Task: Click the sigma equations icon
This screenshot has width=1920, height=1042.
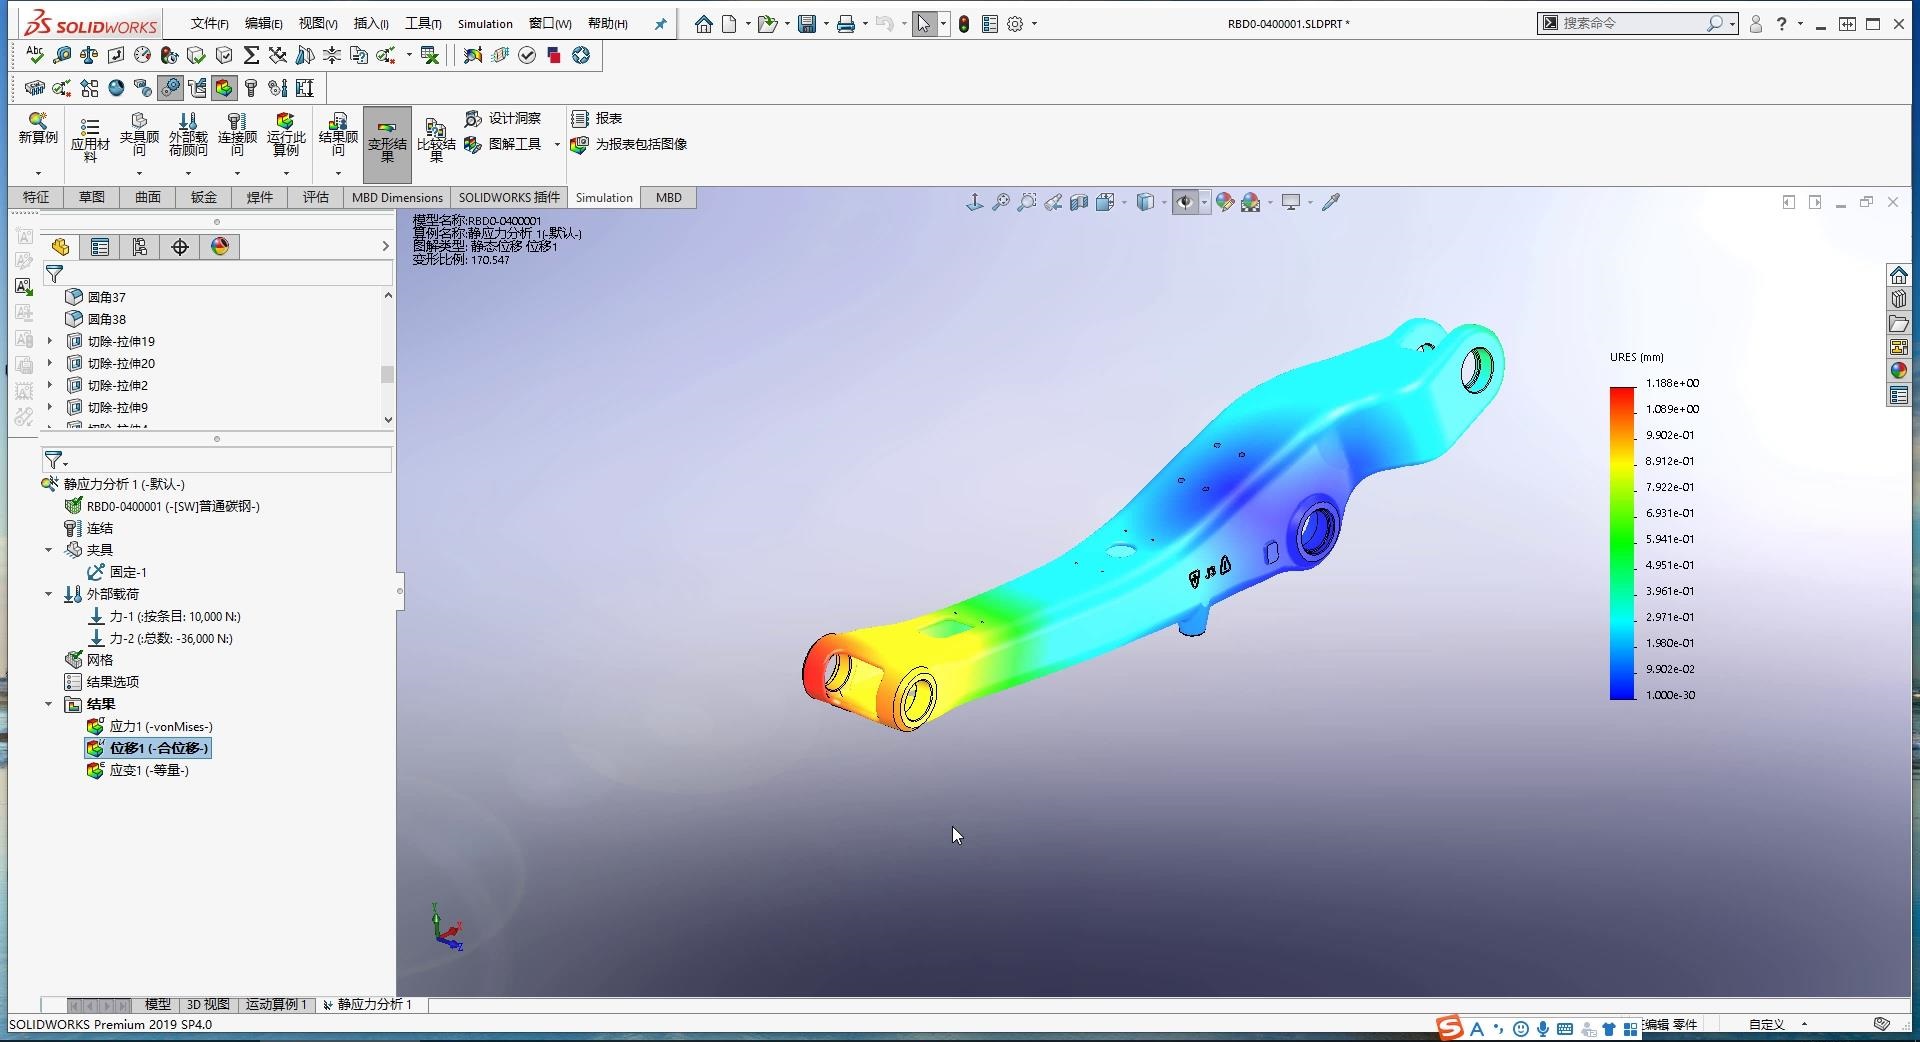Action: [251, 55]
